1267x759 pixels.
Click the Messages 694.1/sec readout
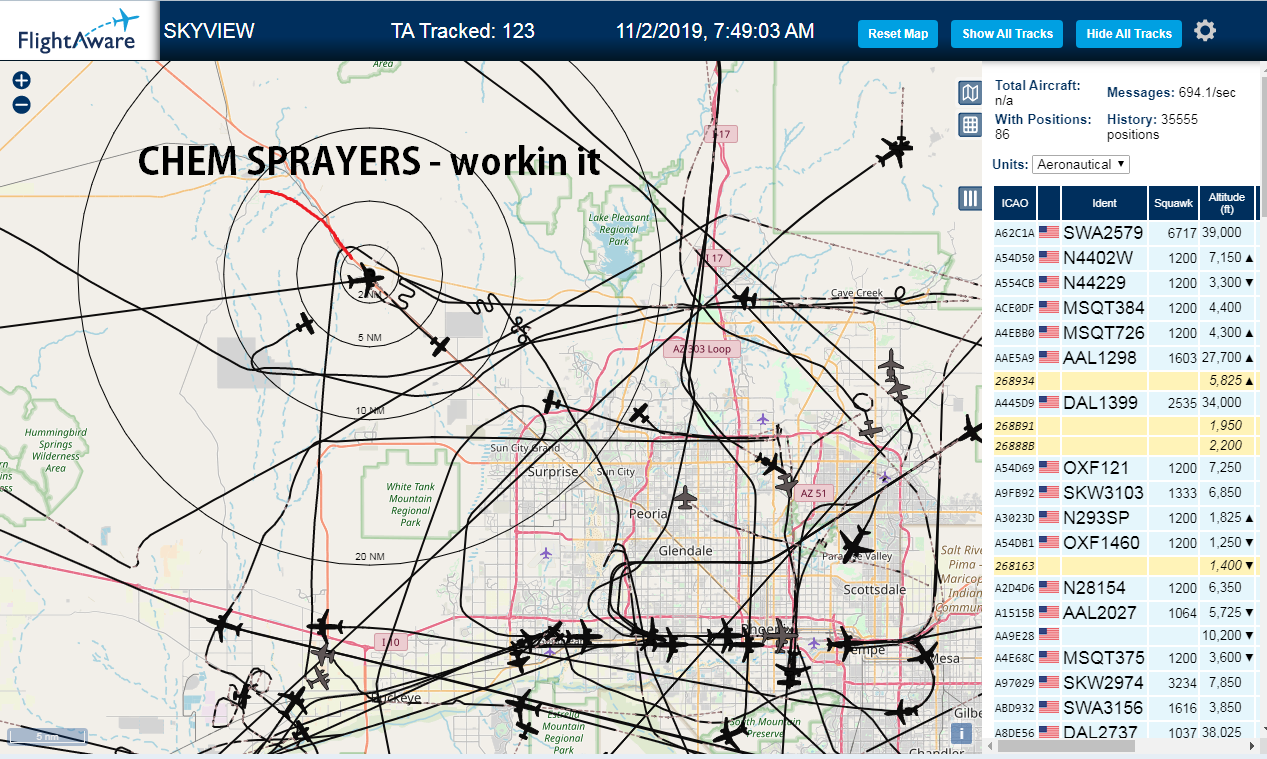1172,93
